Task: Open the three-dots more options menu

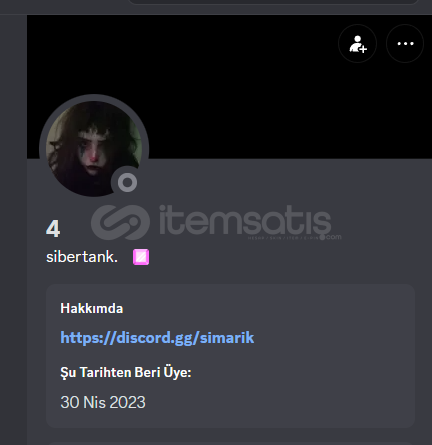Action: tap(405, 44)
